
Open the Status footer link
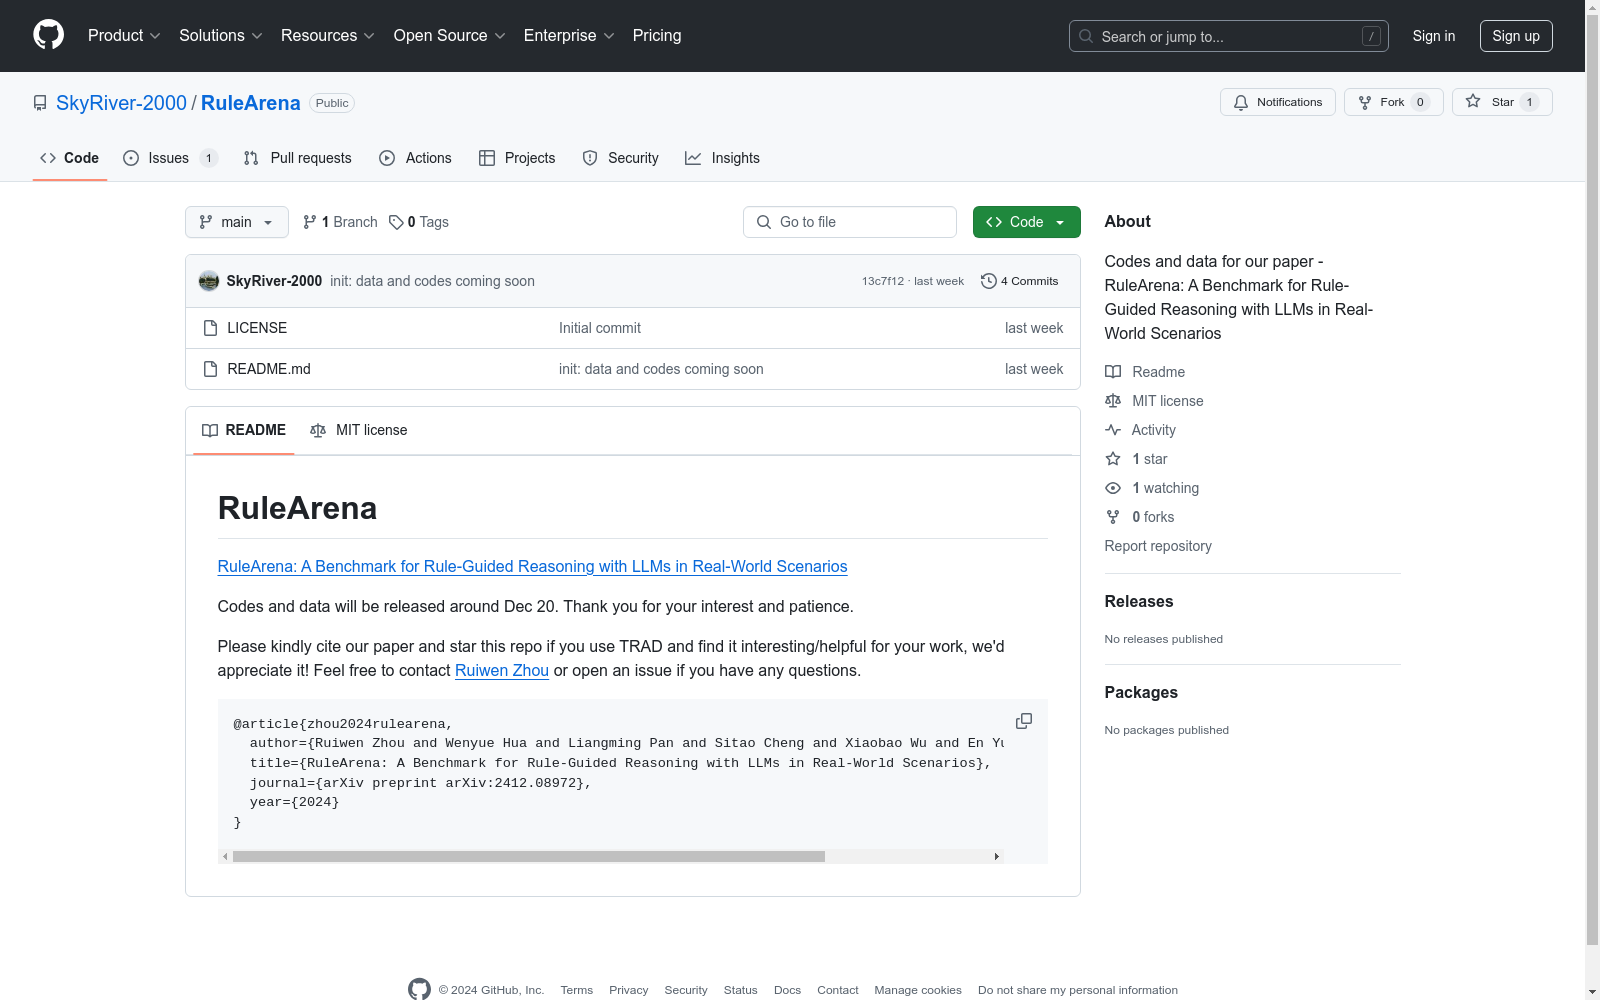click(x=741, y=990)
